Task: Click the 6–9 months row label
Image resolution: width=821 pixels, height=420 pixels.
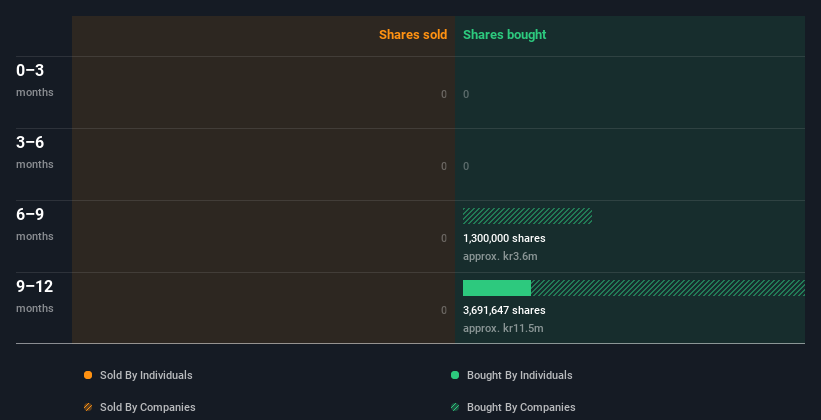Action: point(35,225)
